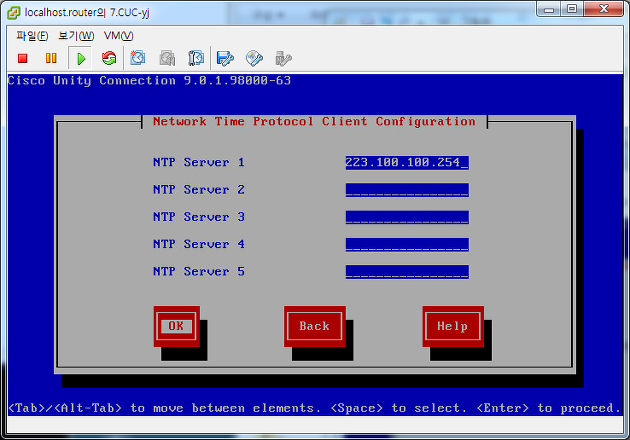The height and width of the screenshot is (440, 630).
Task: Click the Help button
Action: pos(453,326)
